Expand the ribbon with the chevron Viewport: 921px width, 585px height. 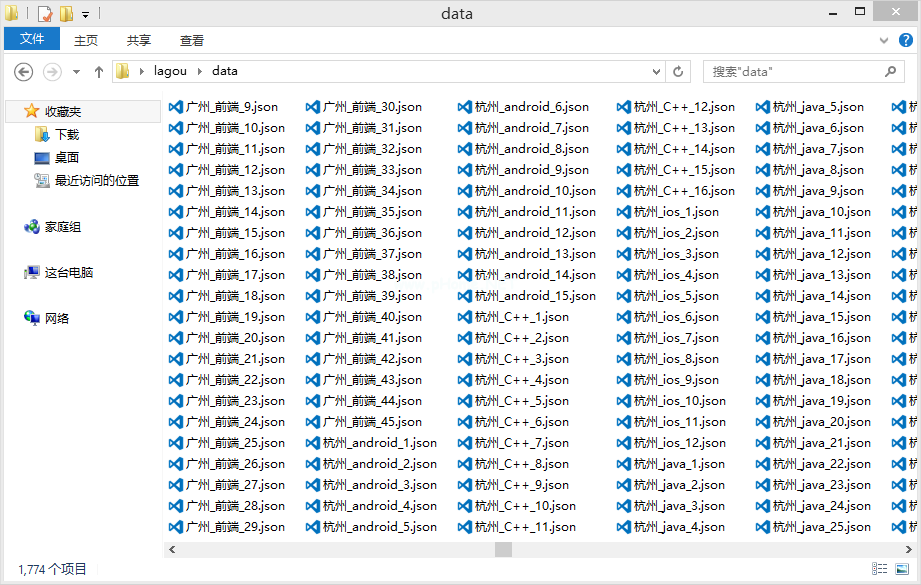pos(884,40)
